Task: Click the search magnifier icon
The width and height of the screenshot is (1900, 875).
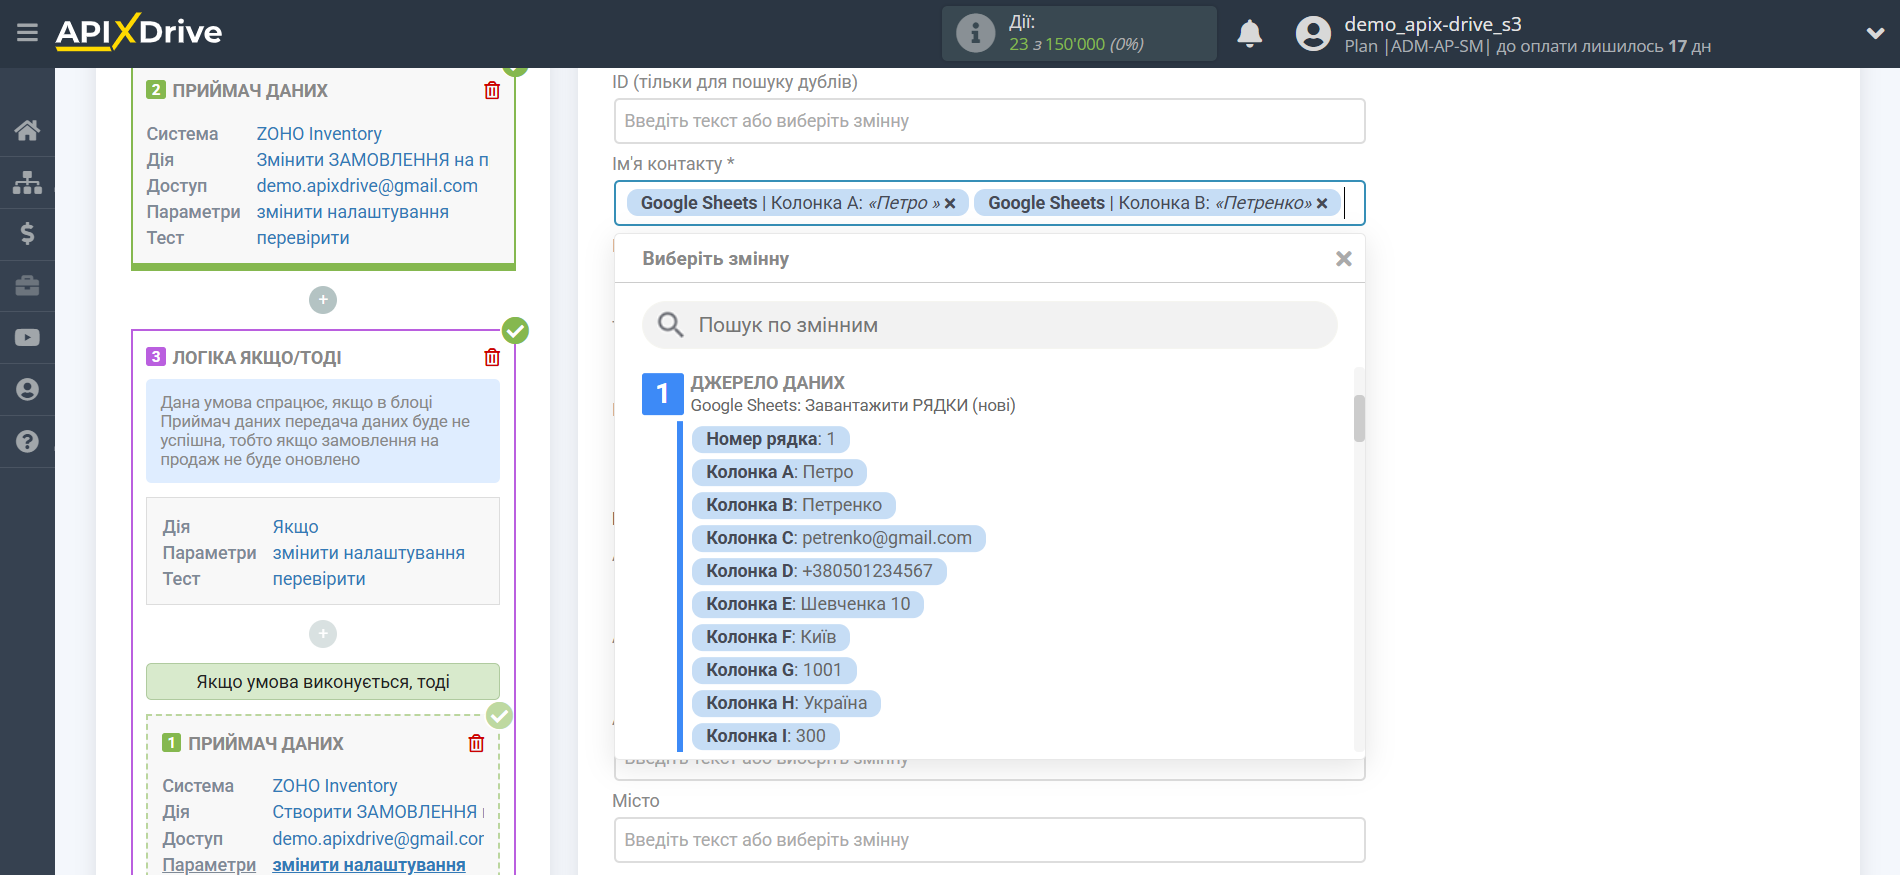Action: [670, 325]
